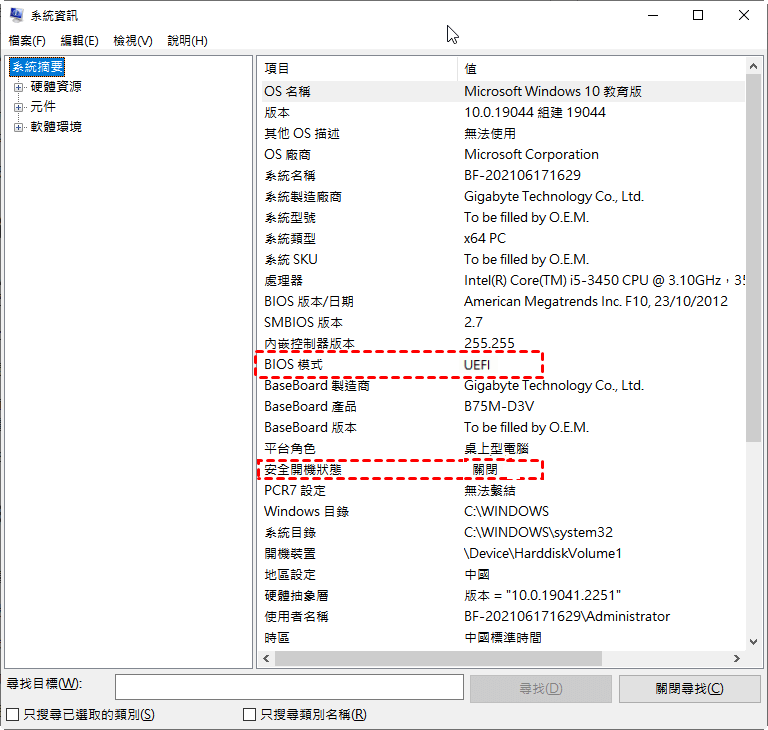Screen dimensions: 768x730
Task: Open the 說明(H) menu
Action: pyautogui.click(x=187, y=41)
